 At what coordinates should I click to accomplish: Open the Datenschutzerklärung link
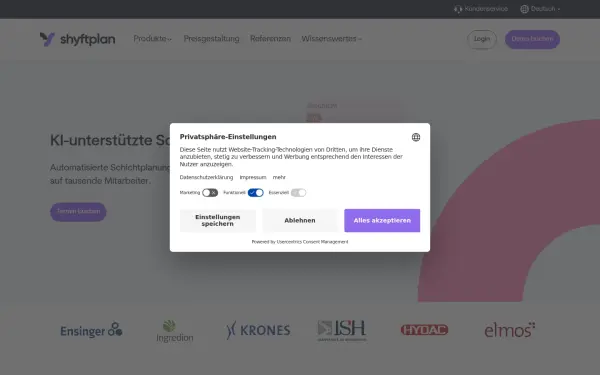206,177
